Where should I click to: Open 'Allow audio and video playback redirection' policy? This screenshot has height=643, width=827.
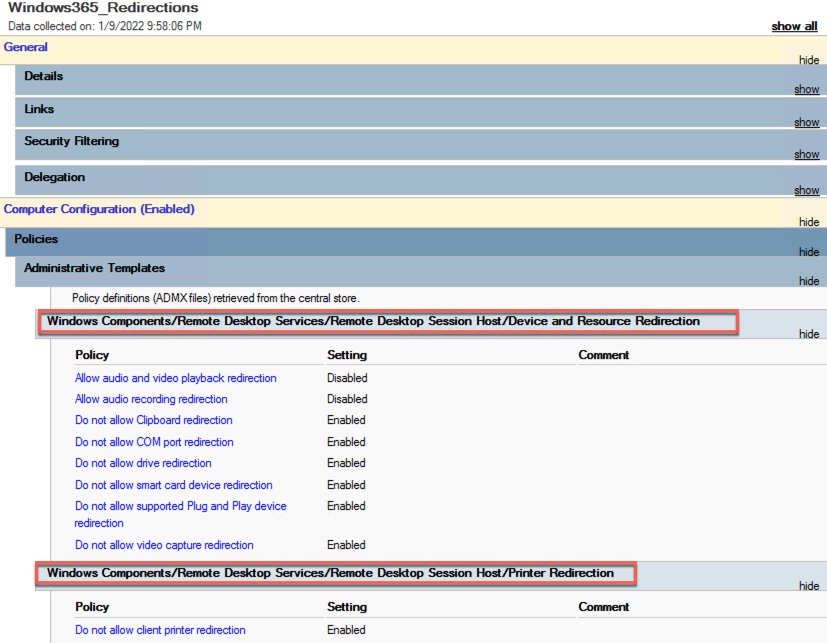[176, 378]
